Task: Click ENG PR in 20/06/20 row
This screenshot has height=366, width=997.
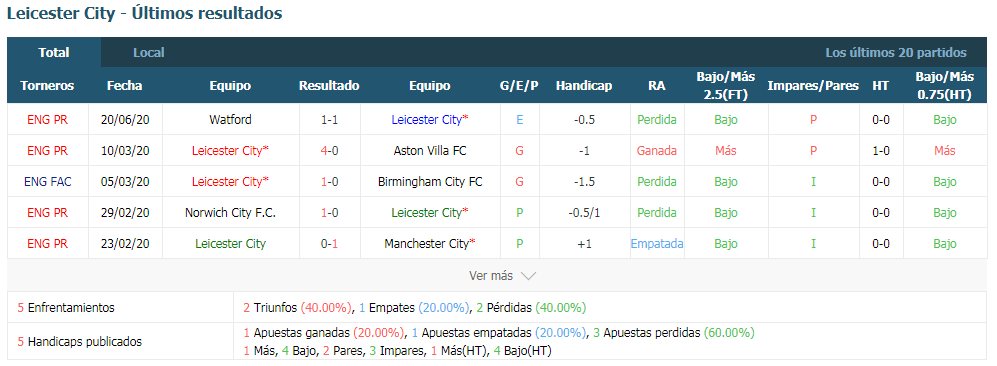Action: click(48, 119)
